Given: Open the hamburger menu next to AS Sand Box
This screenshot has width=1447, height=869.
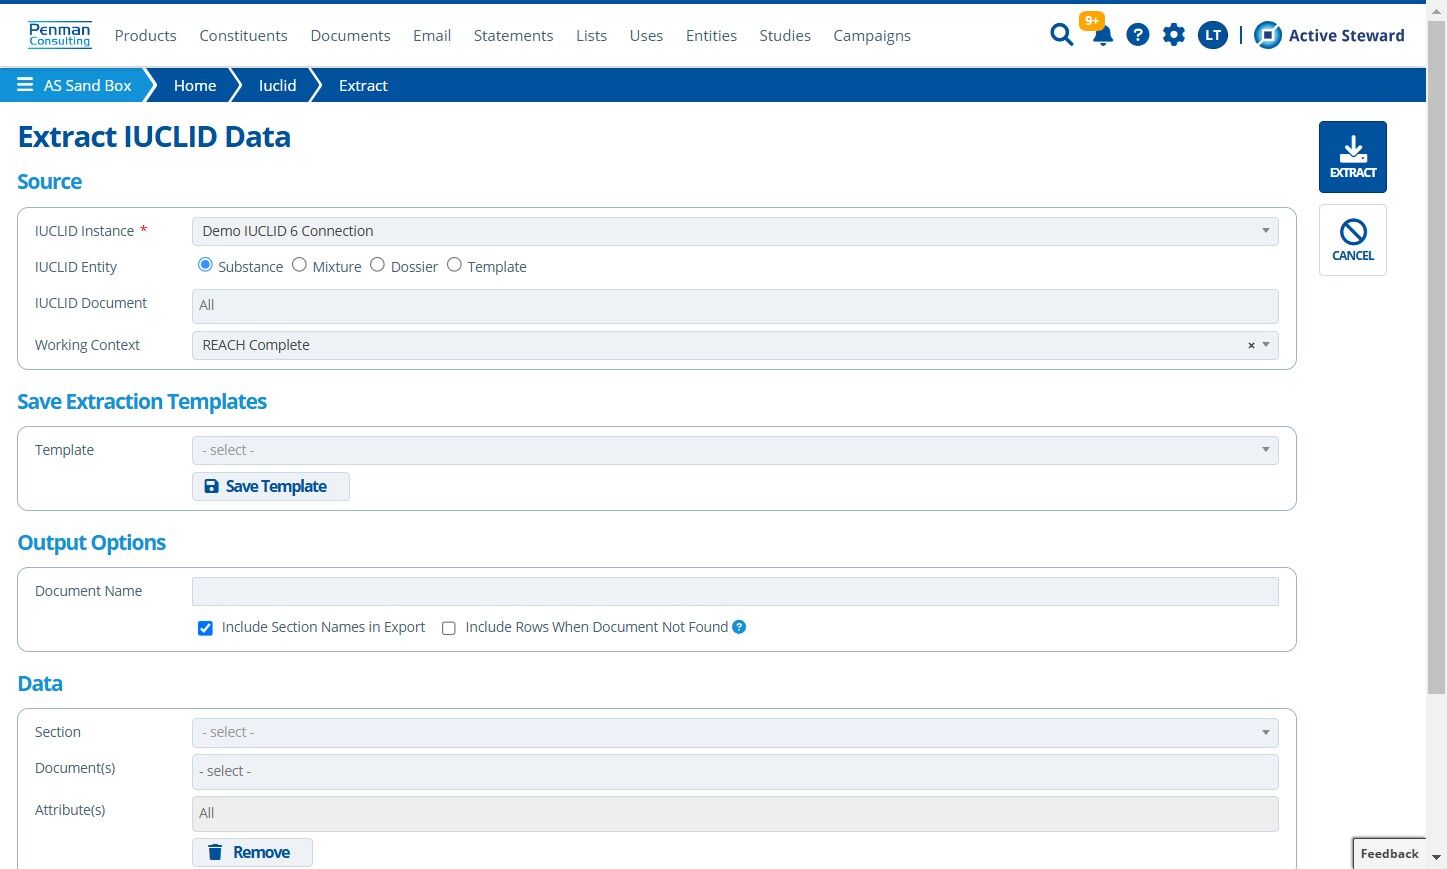Looking at the screenshot, I should pos(25,85).
